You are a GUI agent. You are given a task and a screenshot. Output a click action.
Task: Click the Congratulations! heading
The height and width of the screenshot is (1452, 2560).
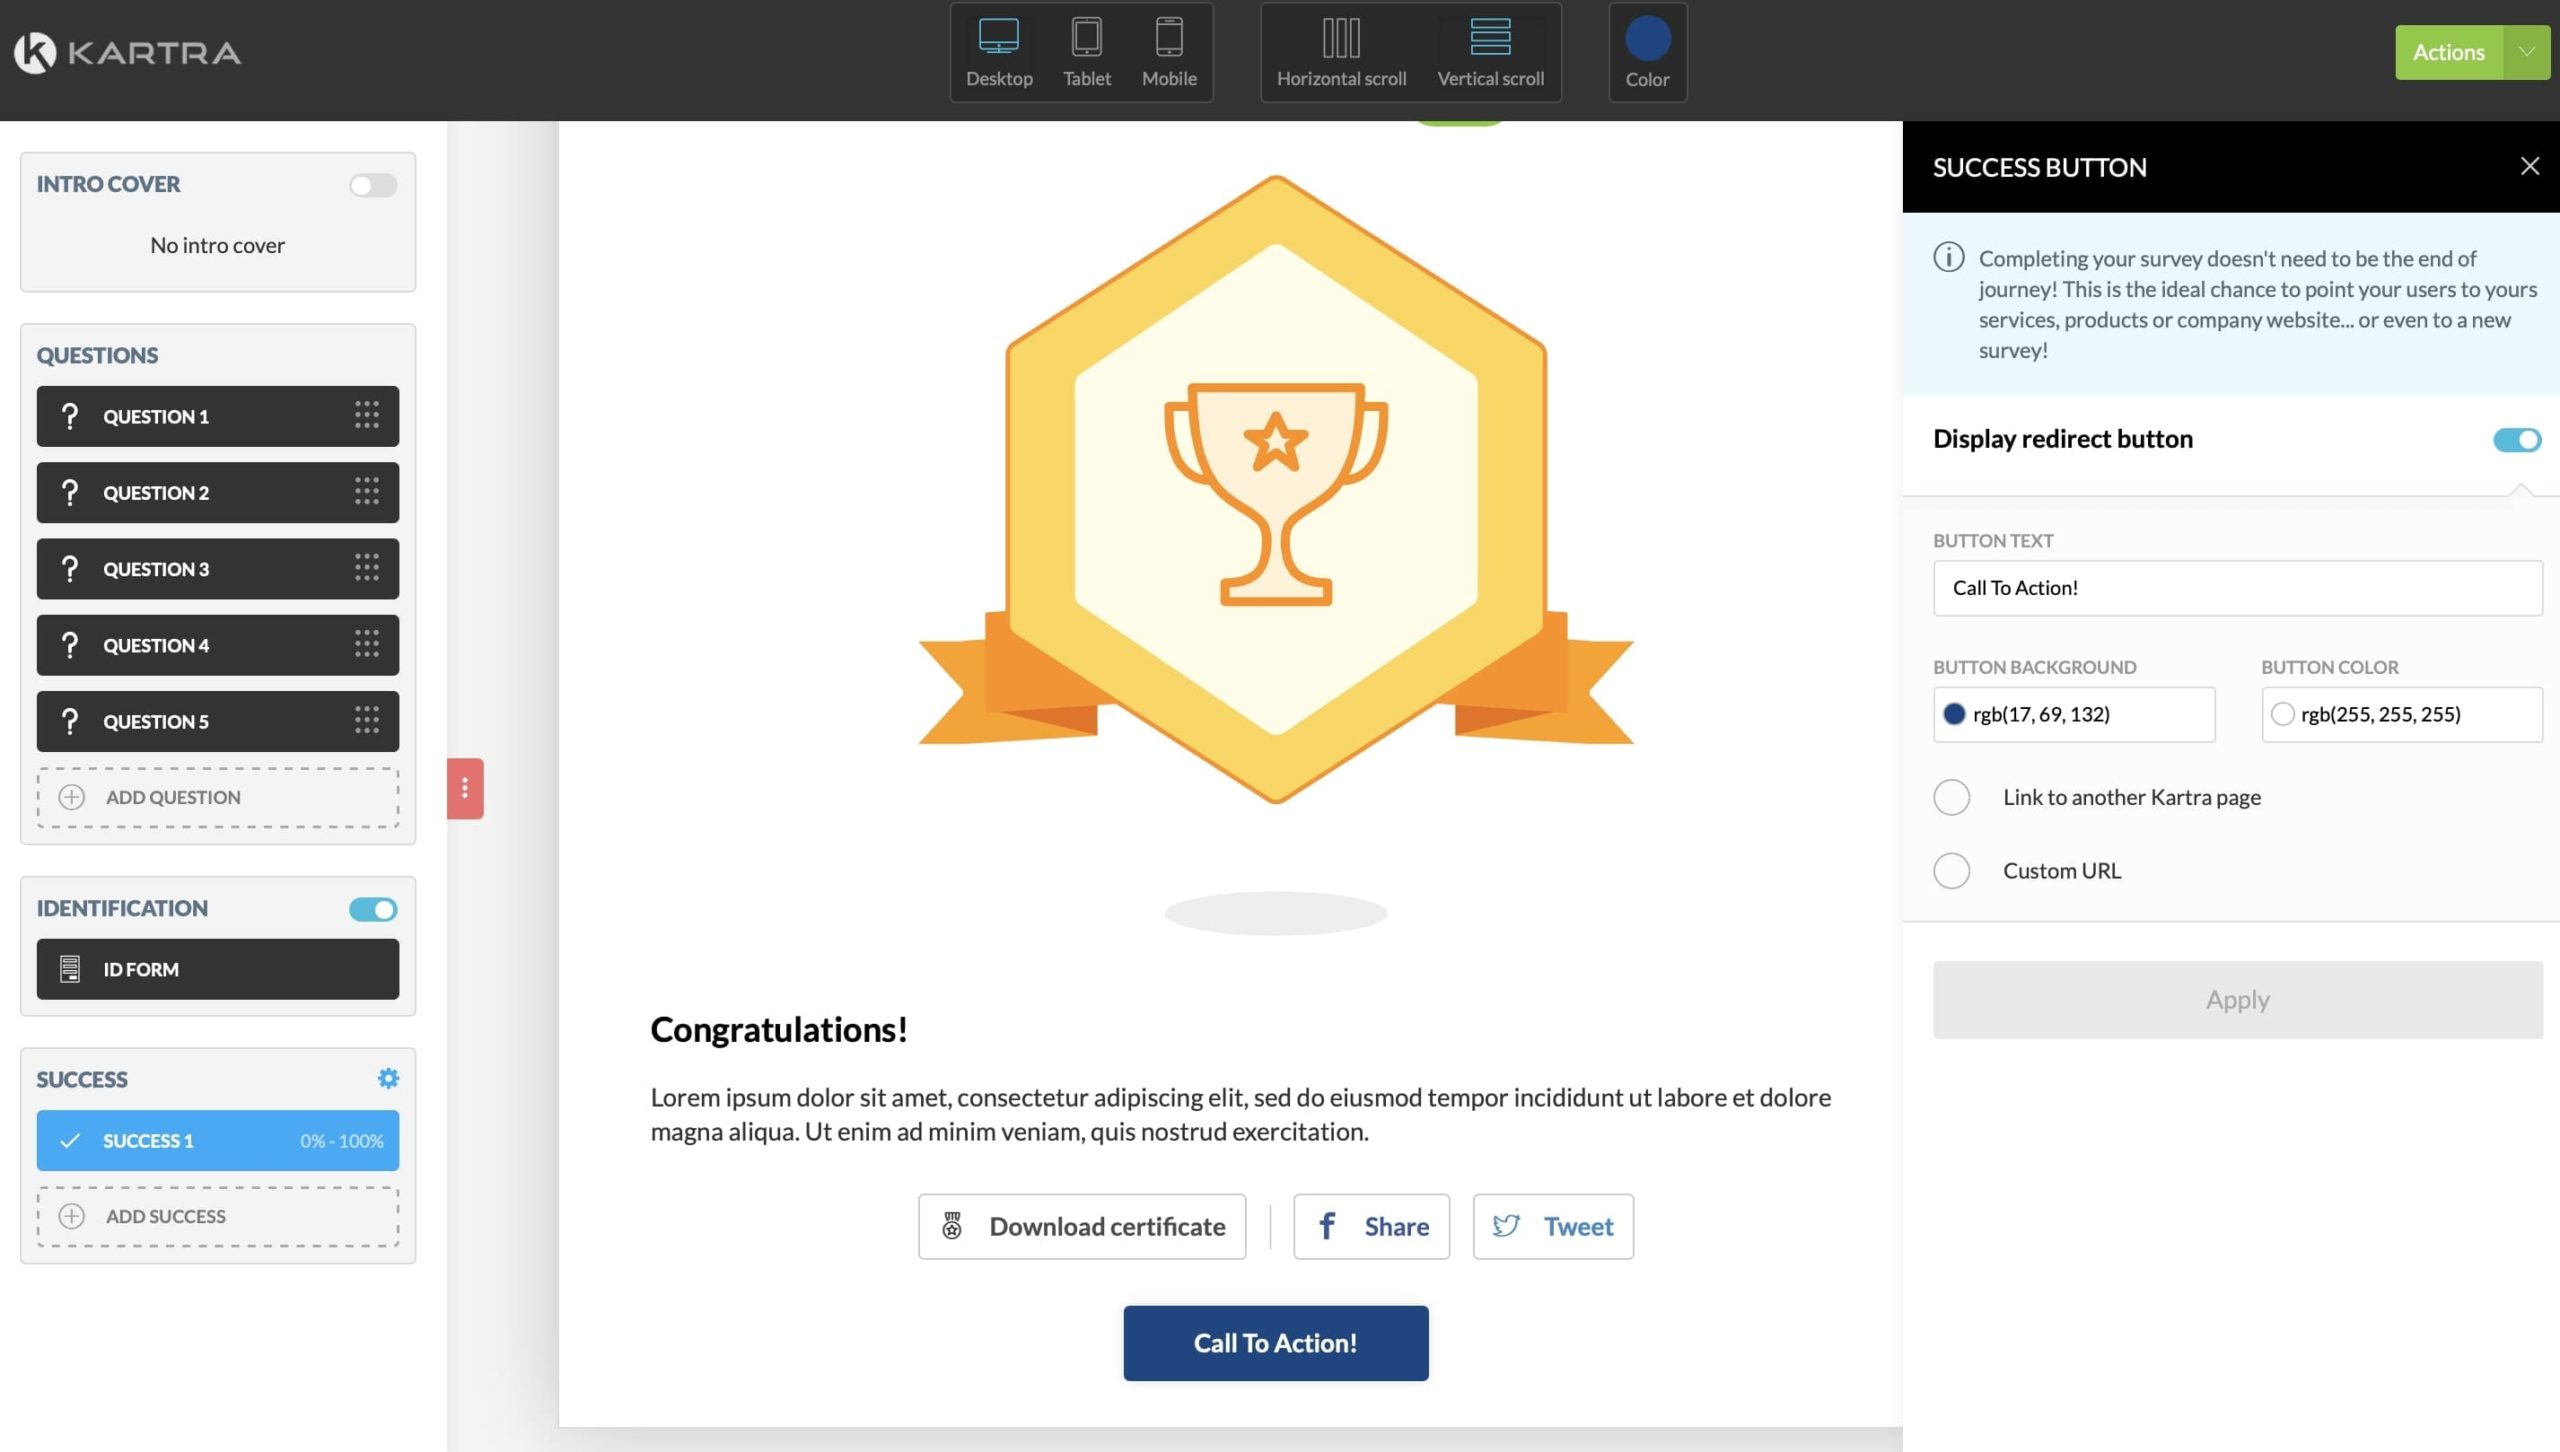point(779,1029)
